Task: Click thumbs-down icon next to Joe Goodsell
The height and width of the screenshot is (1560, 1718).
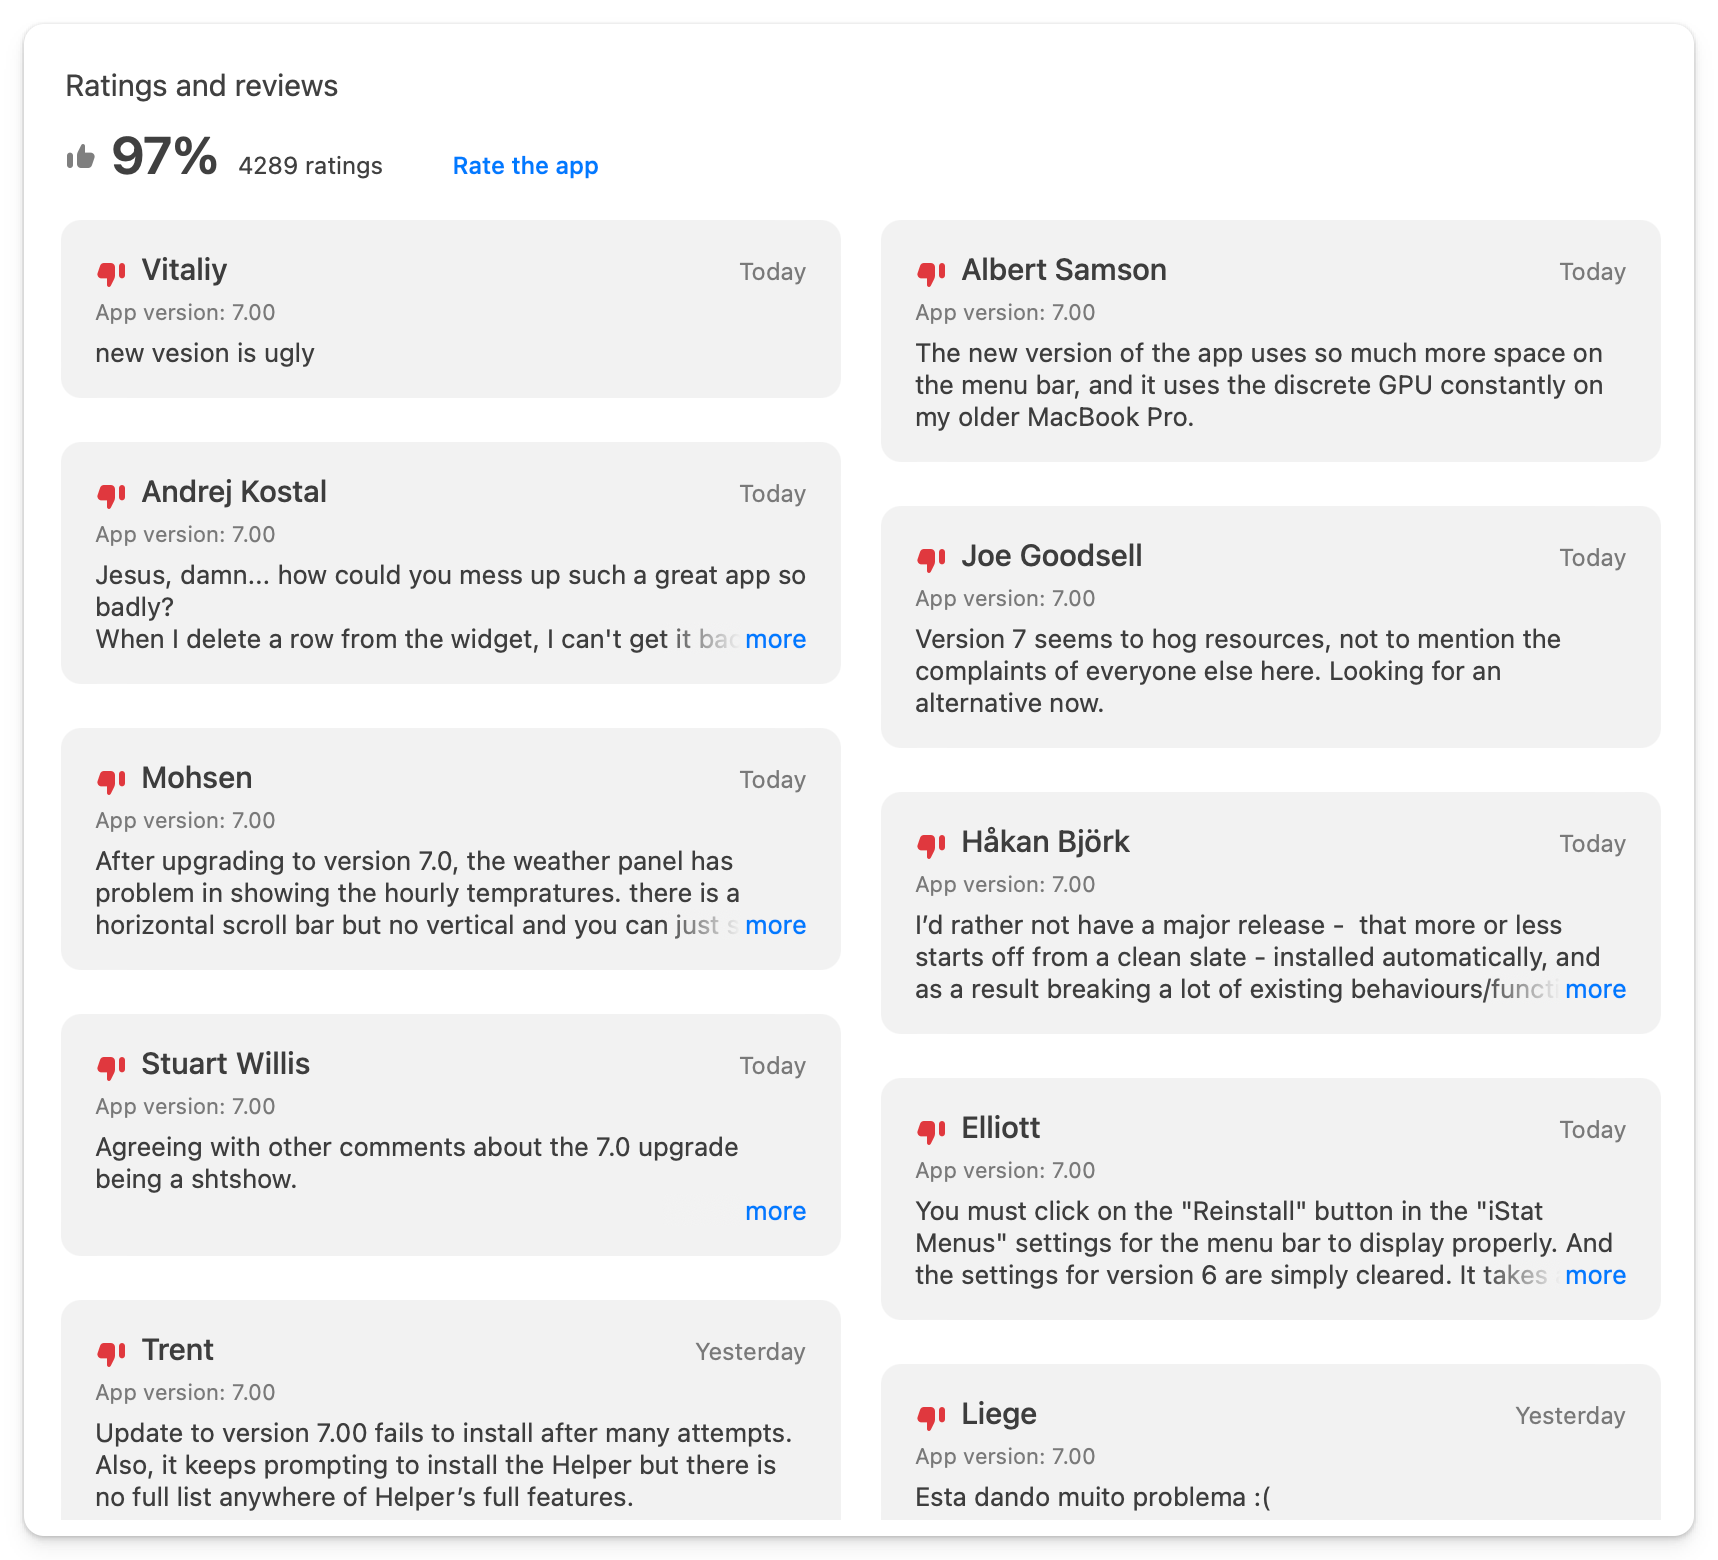Action: [931, 558]
